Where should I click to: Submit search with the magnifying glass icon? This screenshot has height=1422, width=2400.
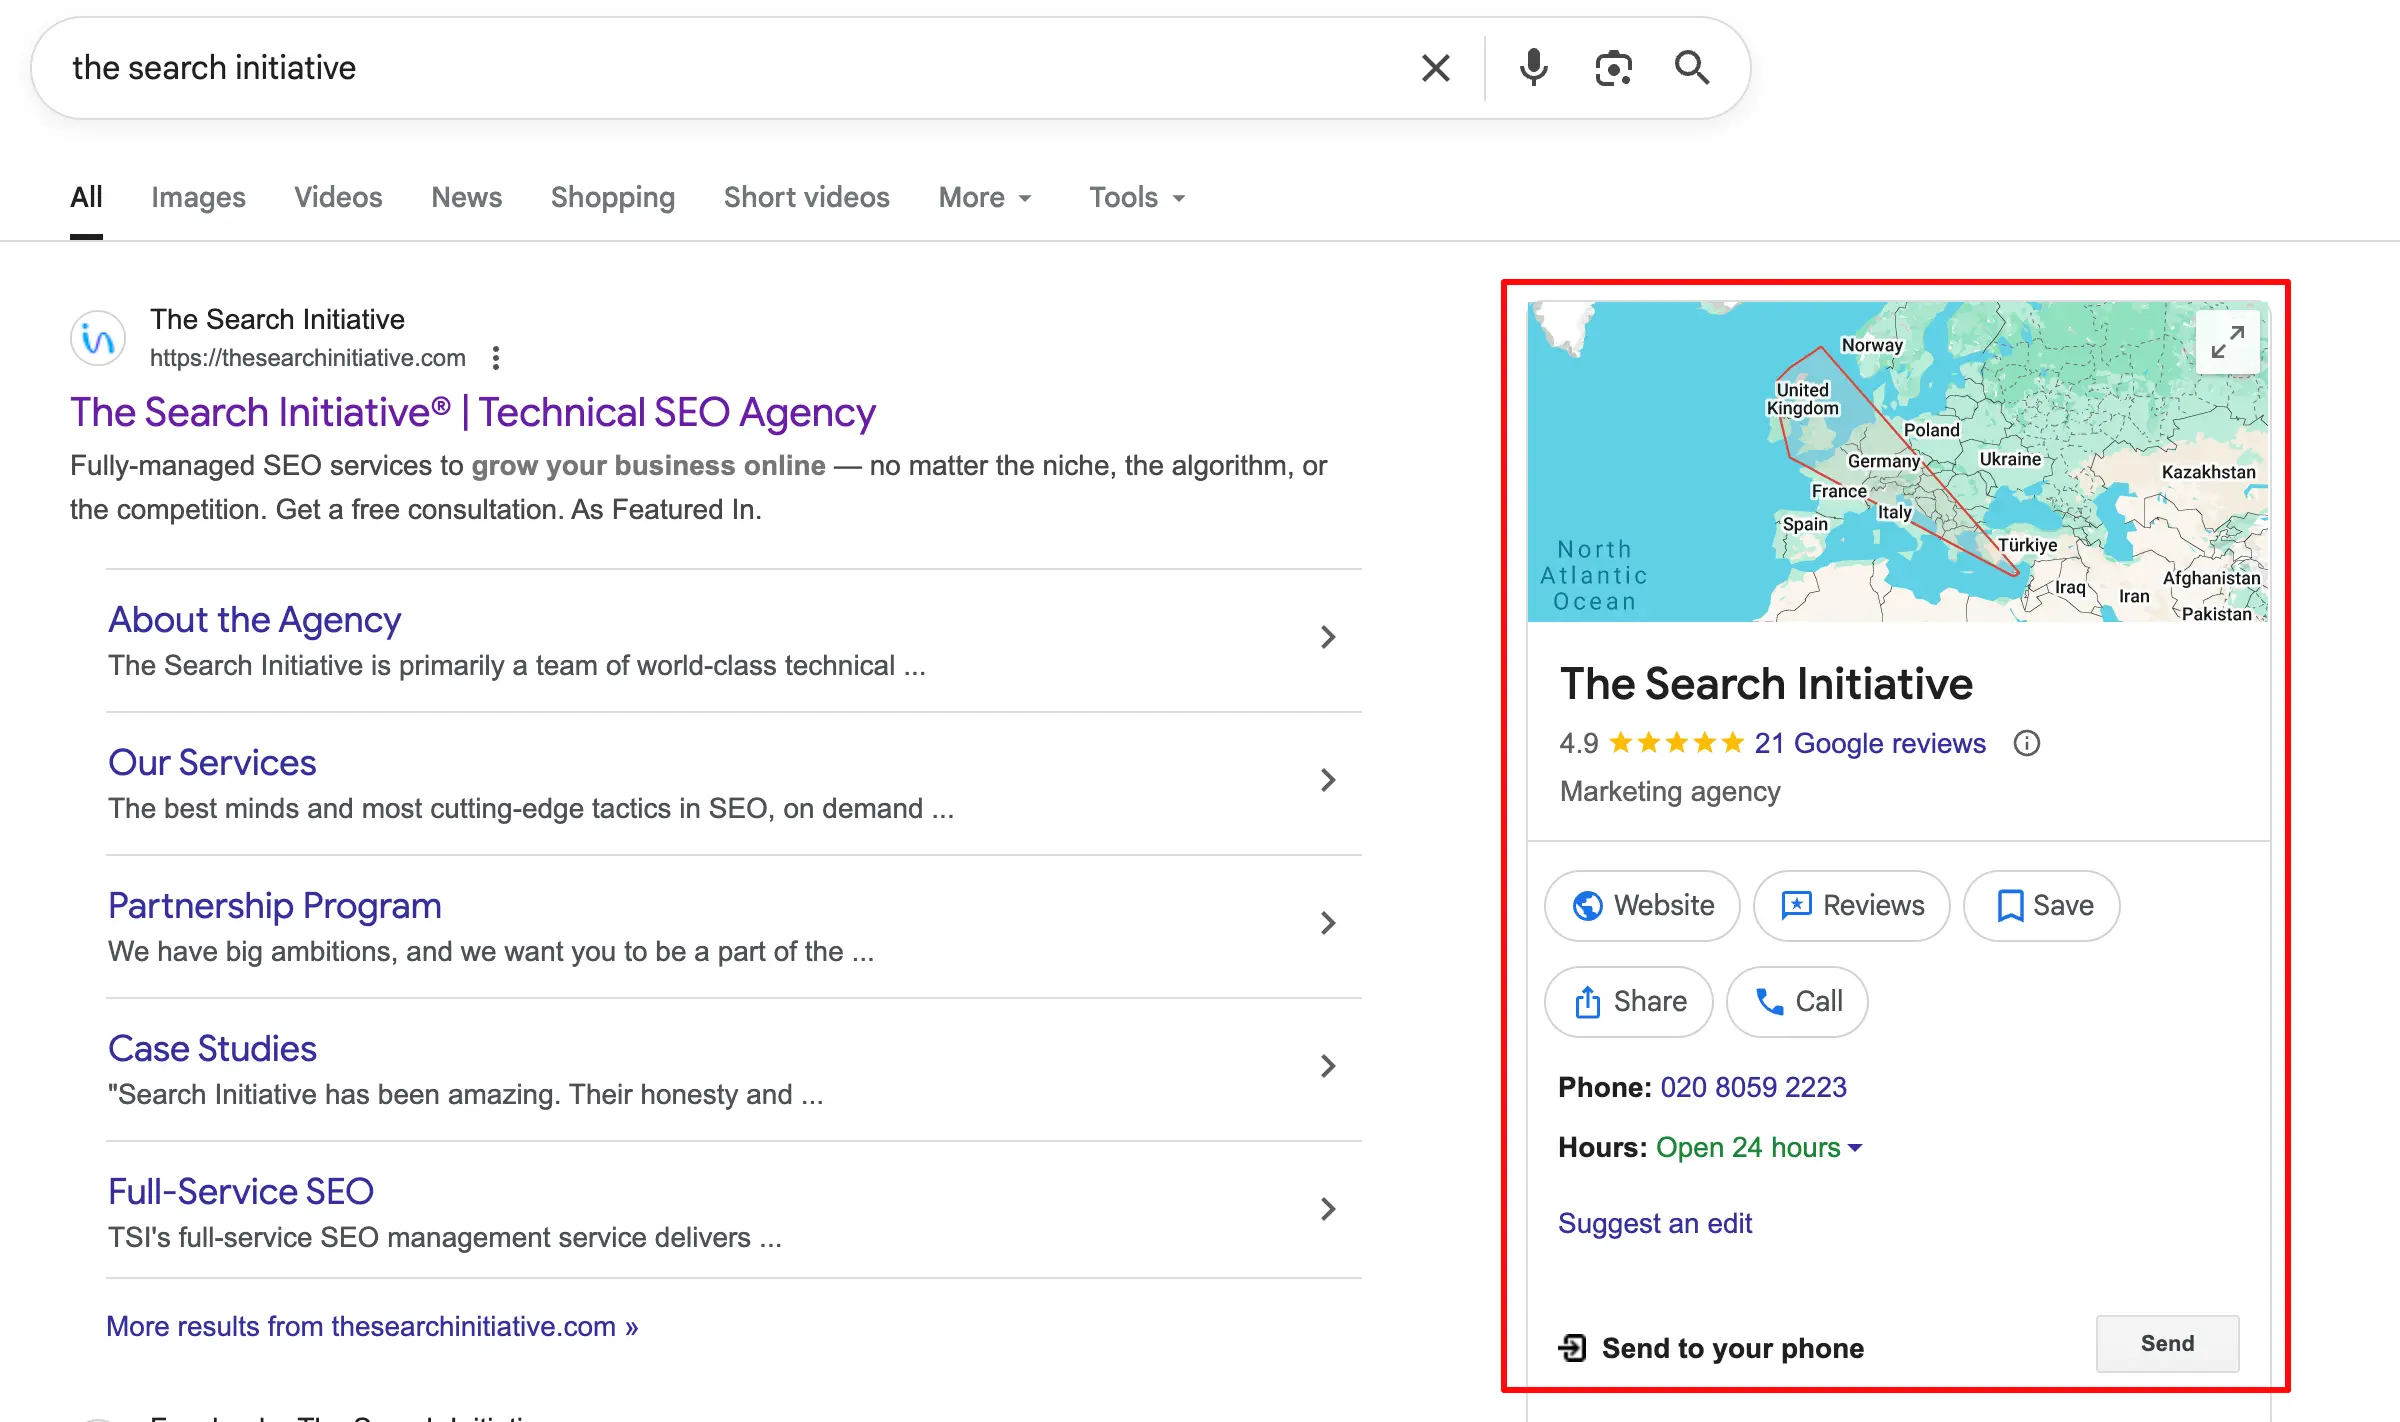(1692, 68)
